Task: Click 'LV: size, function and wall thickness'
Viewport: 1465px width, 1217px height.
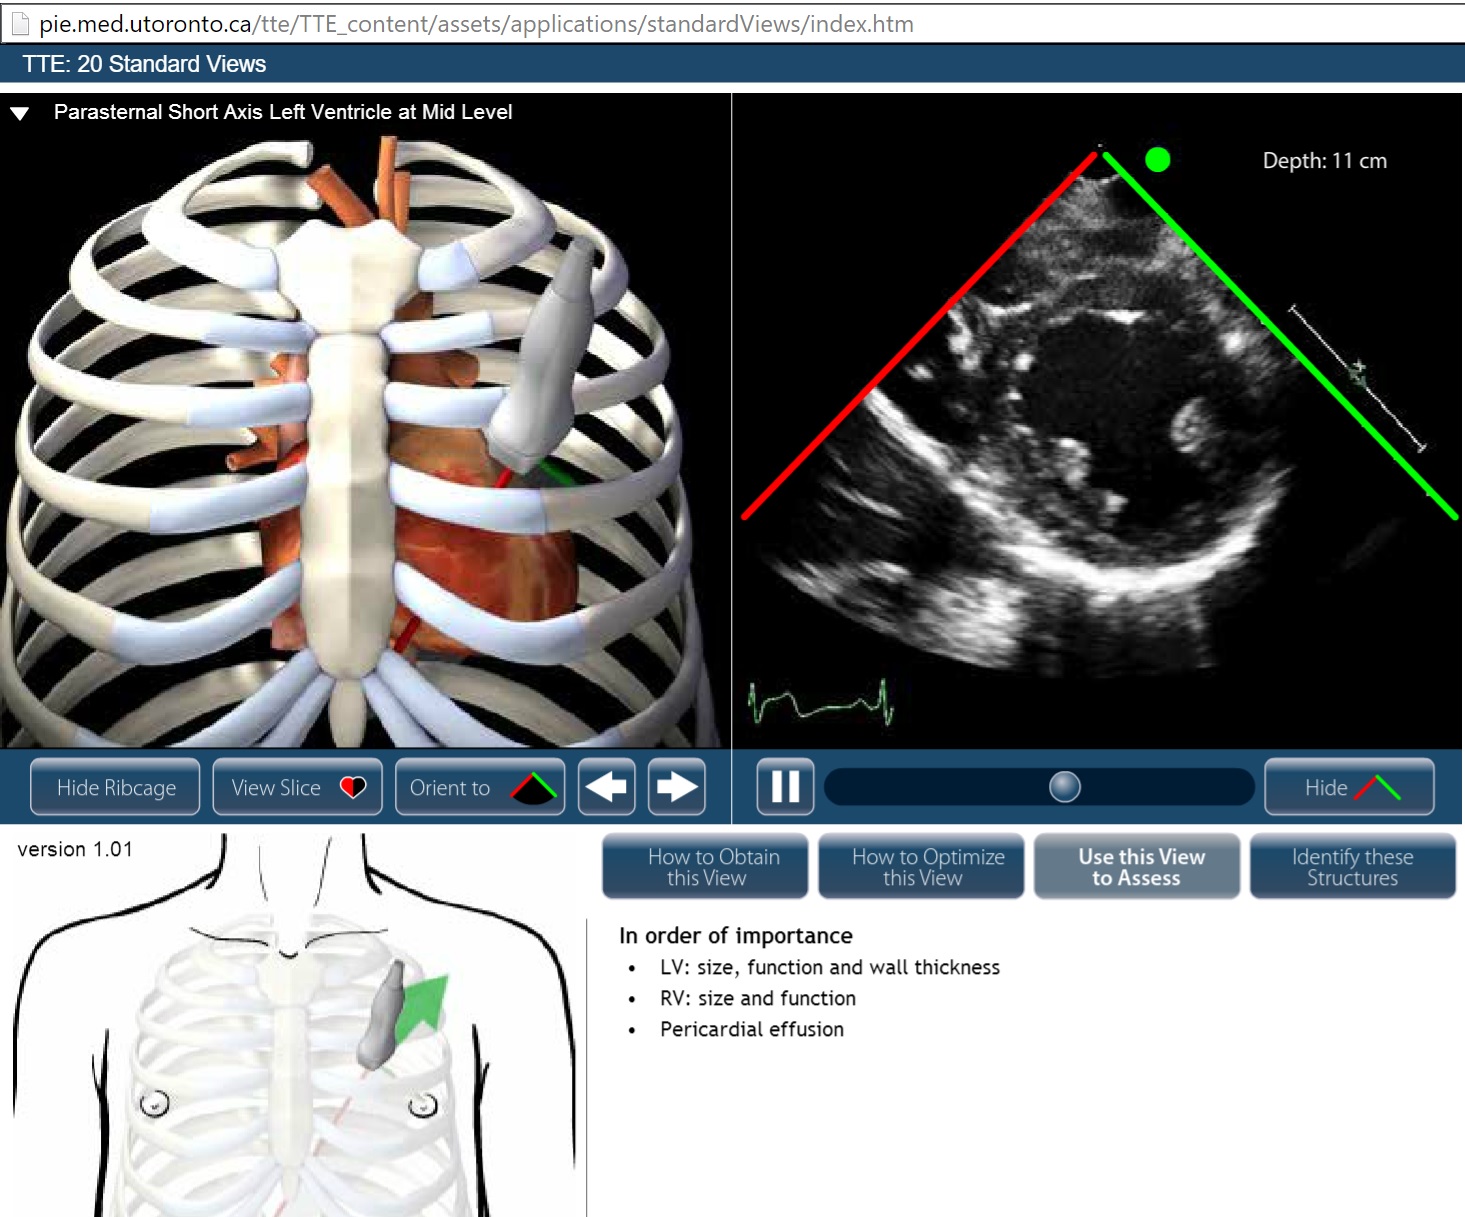Action: (x=830, y=967)
